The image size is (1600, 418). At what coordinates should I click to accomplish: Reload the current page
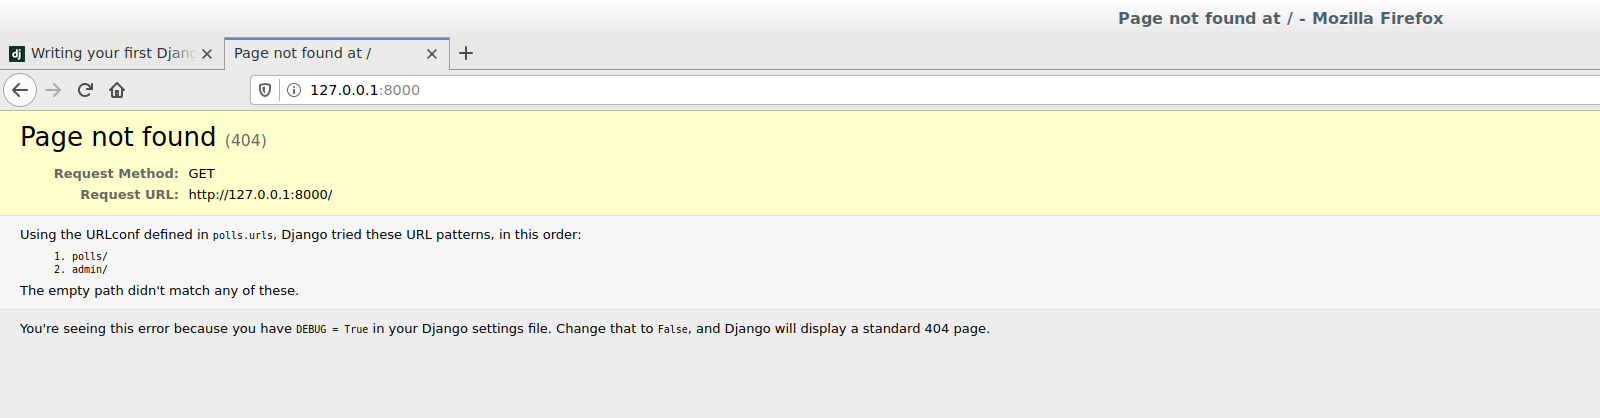(85, 90)
